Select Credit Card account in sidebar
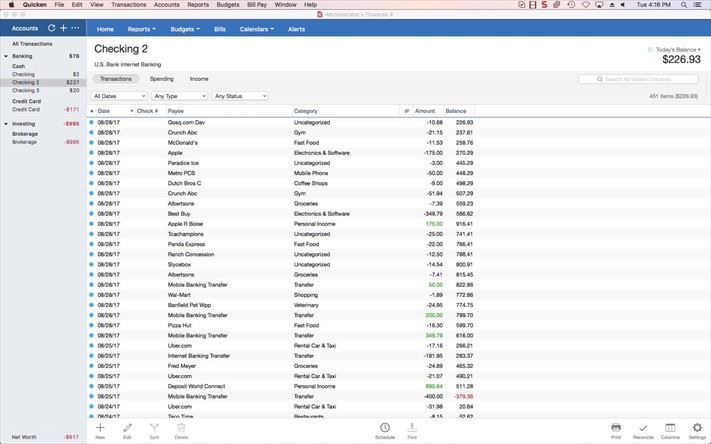711x444 pixels. (x=26, y=109)
